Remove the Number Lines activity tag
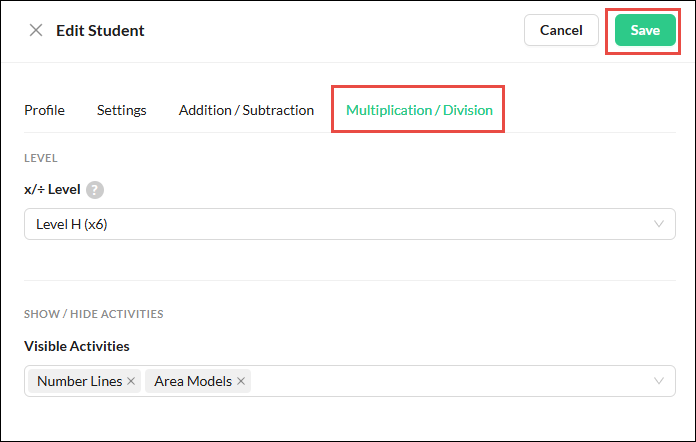 click(131, 381)
